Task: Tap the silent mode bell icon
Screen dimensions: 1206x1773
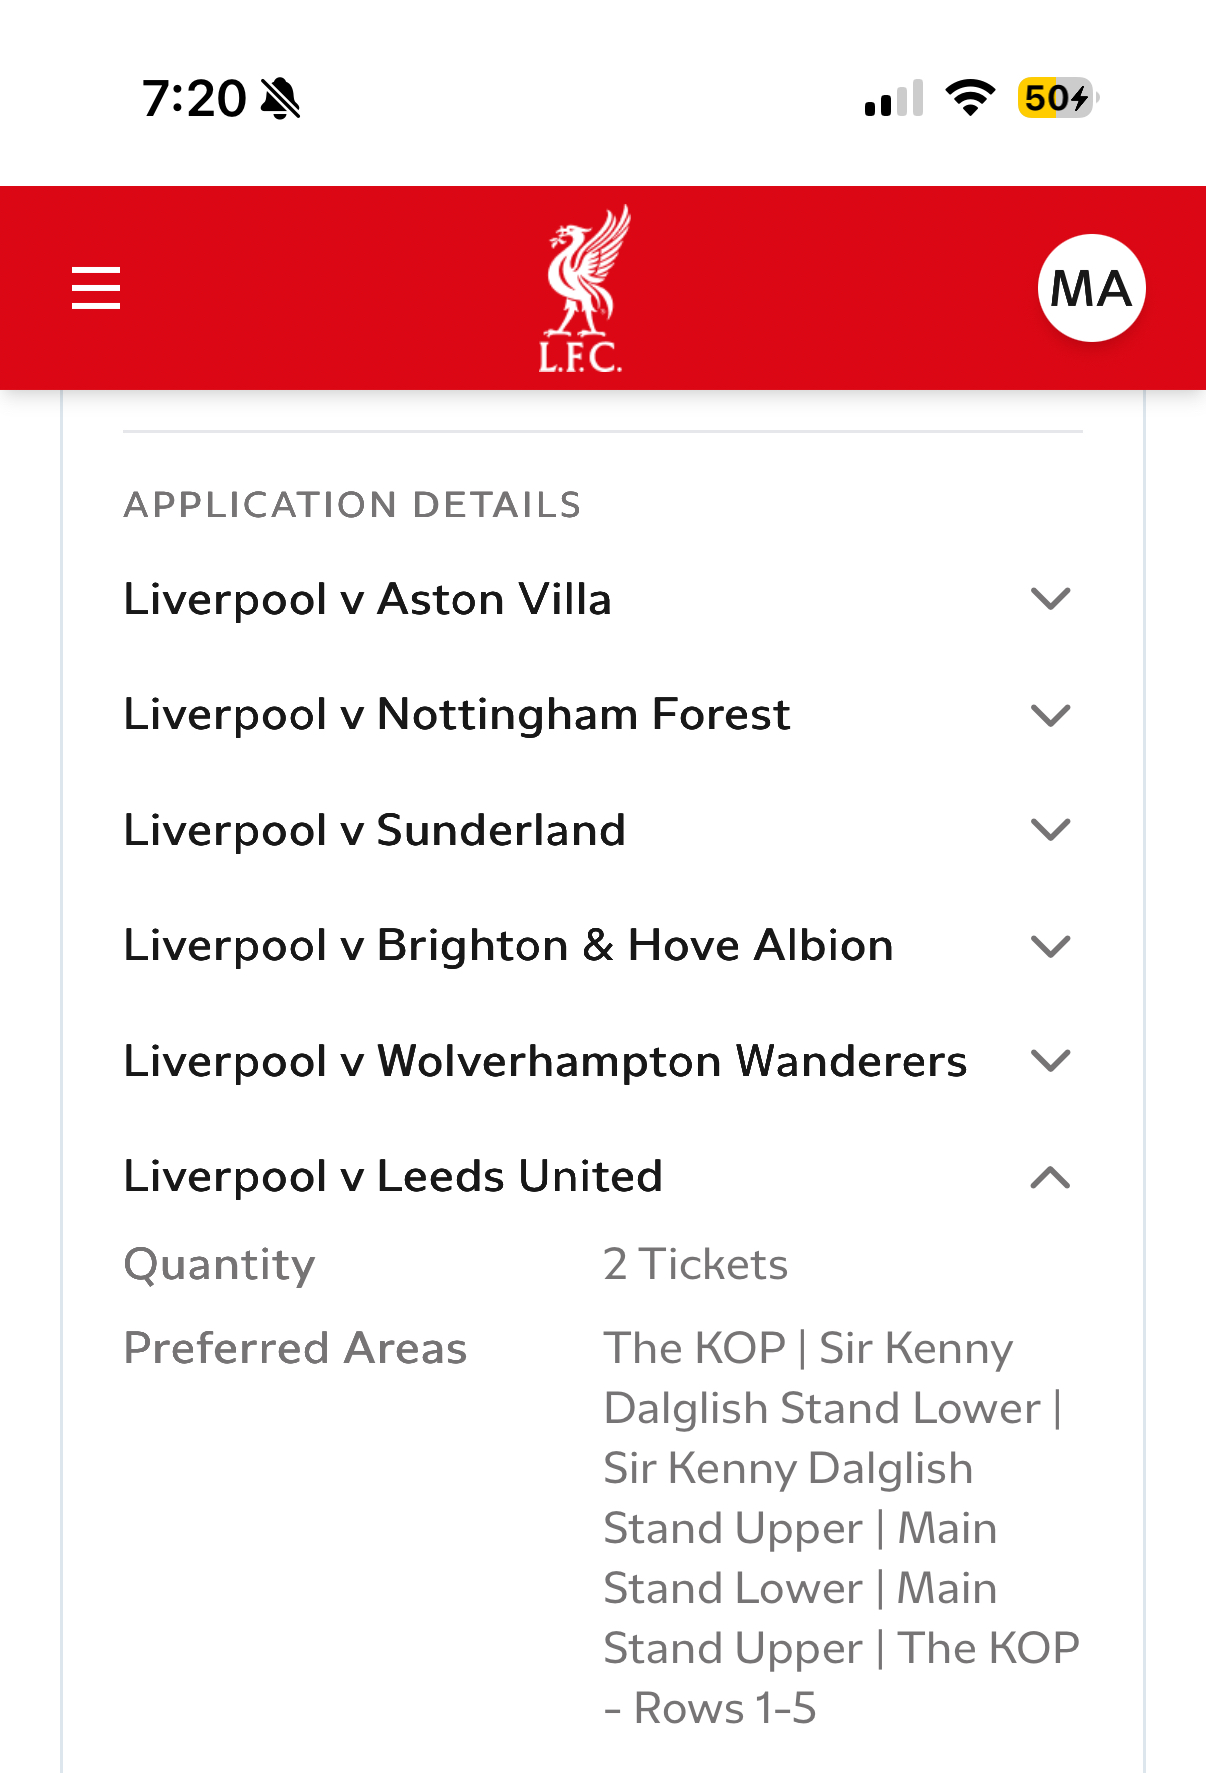Action: click(281, 99)
